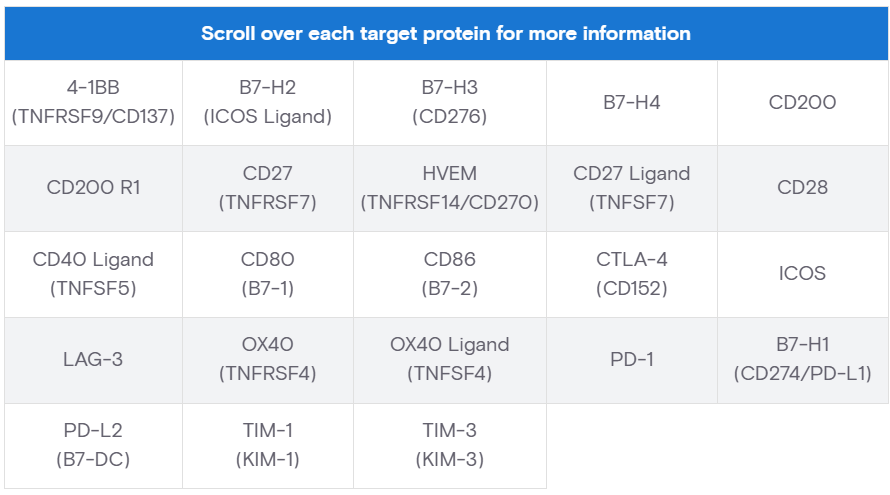
Task: Open the LAG-3 target entry
Action: [x=93, y=359]
